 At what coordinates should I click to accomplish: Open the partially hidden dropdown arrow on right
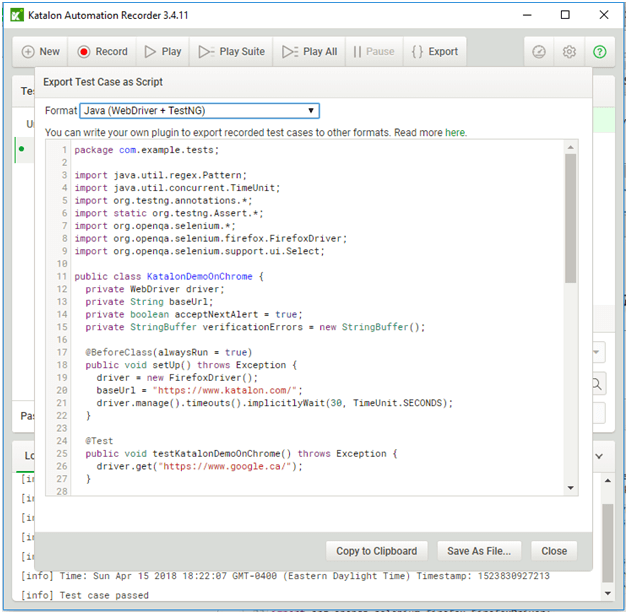(x=598, y=352)
